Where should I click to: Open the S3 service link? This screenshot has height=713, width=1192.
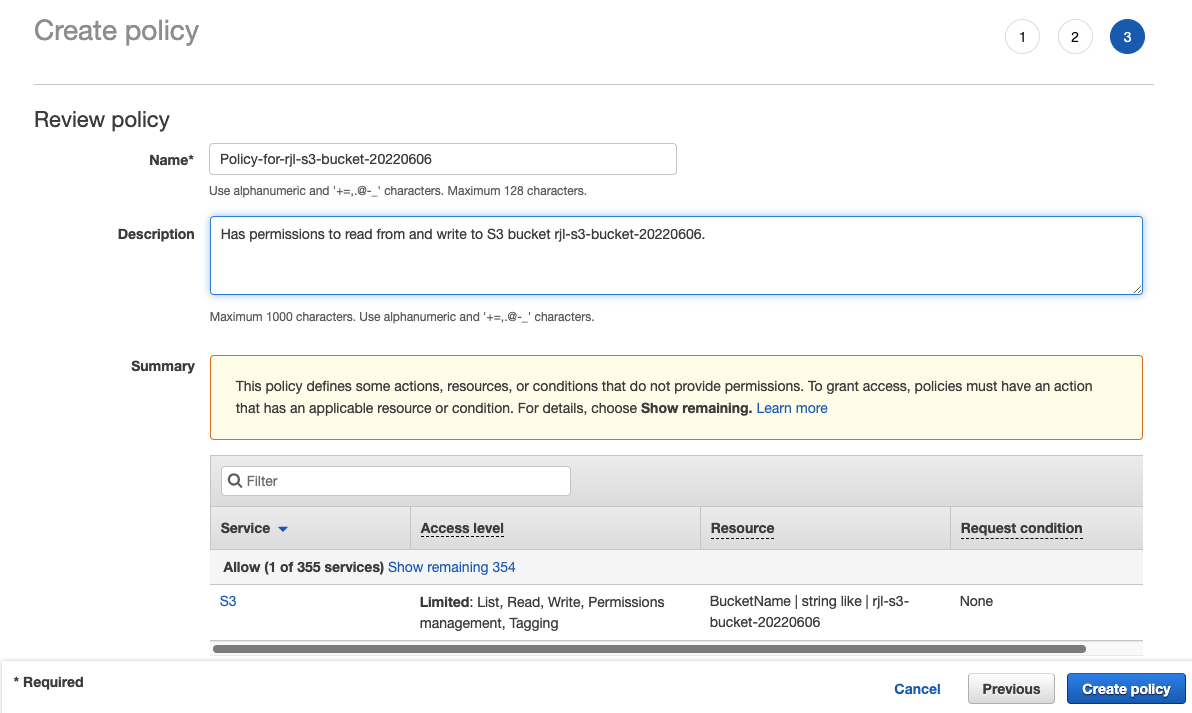(228, 602)
